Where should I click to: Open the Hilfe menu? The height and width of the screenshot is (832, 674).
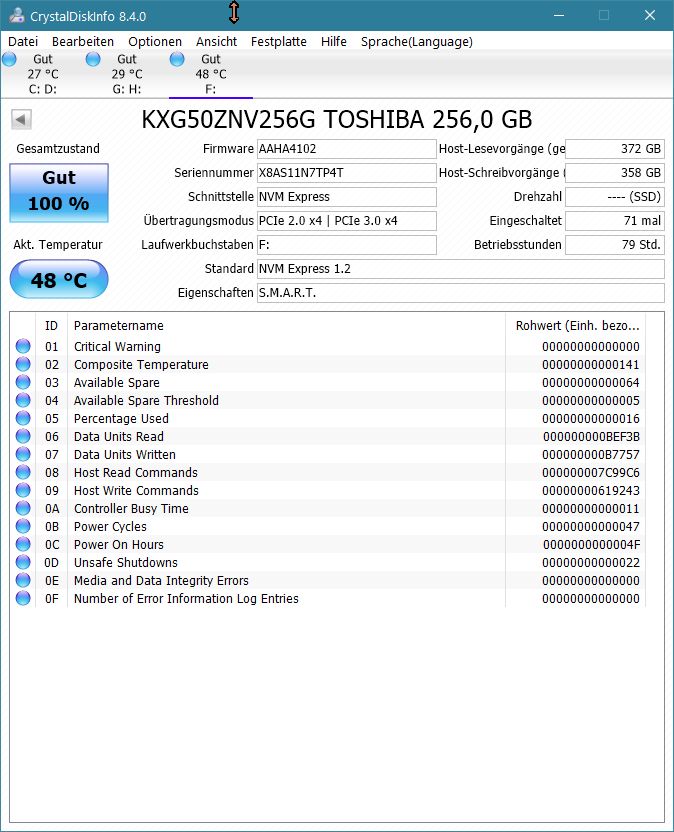(x=334, y=41)
